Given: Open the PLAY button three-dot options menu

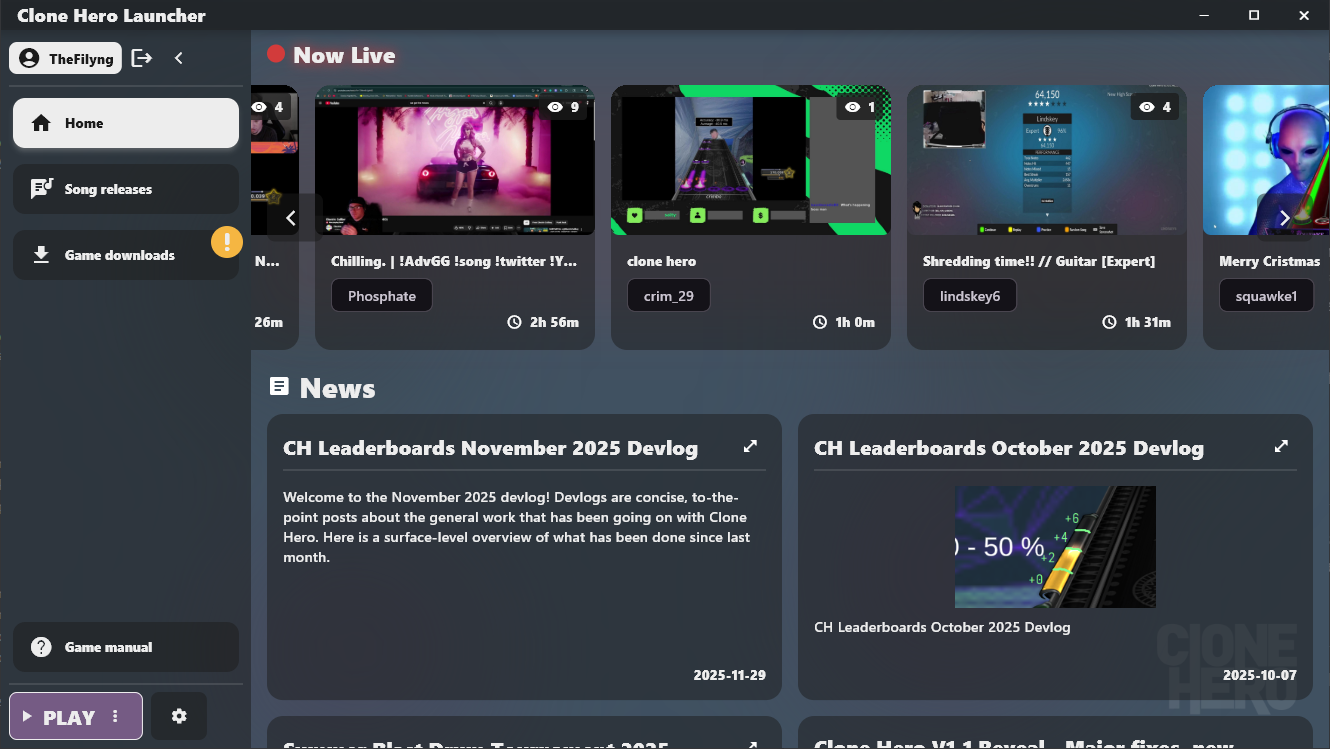Looking at the screenshot, I should coord(116,716).
